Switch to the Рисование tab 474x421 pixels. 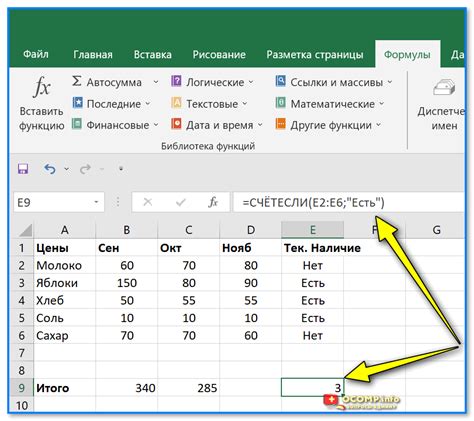click(219, 54)
